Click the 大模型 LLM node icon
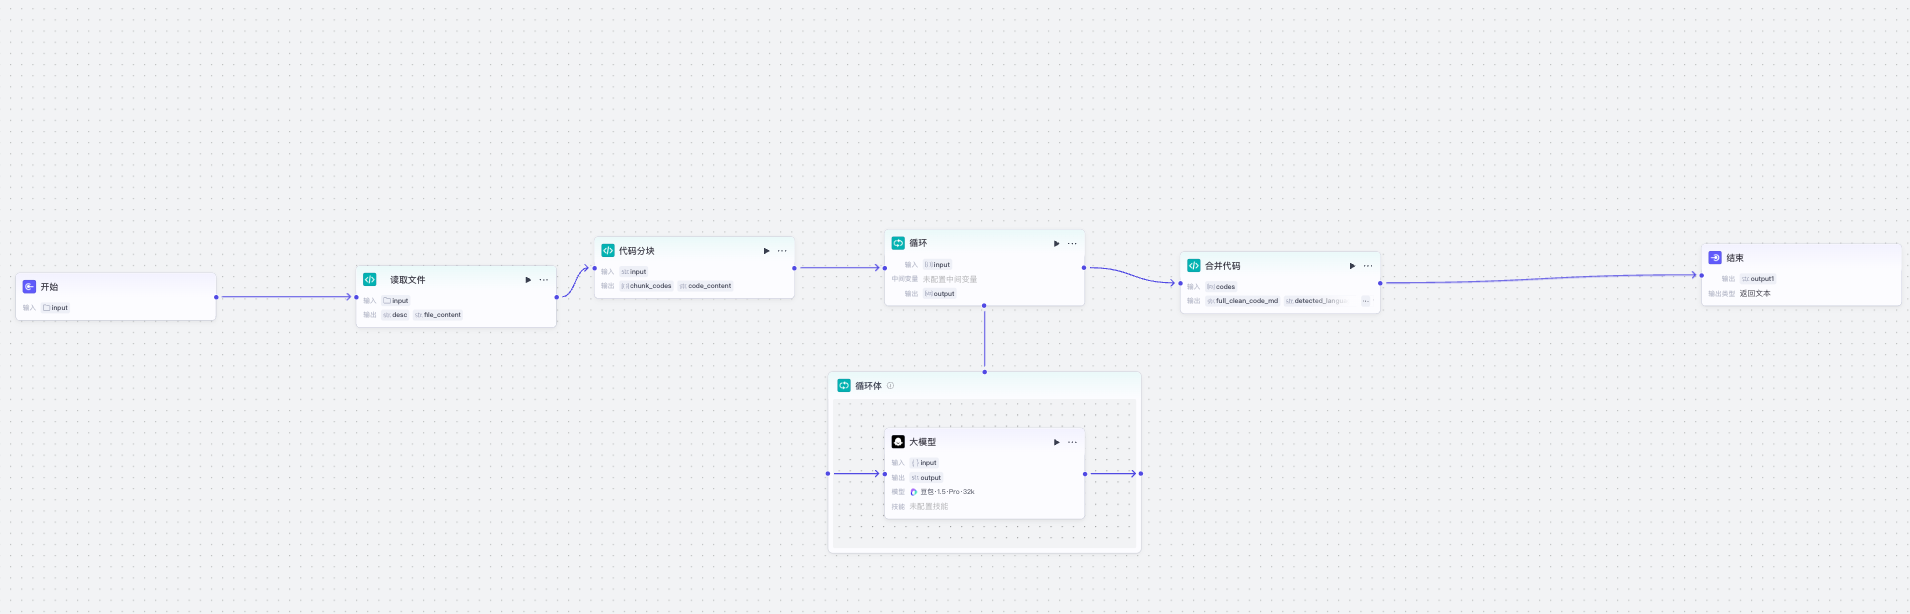The height and width of the screenshot is (614, 1910). (898, 442)
